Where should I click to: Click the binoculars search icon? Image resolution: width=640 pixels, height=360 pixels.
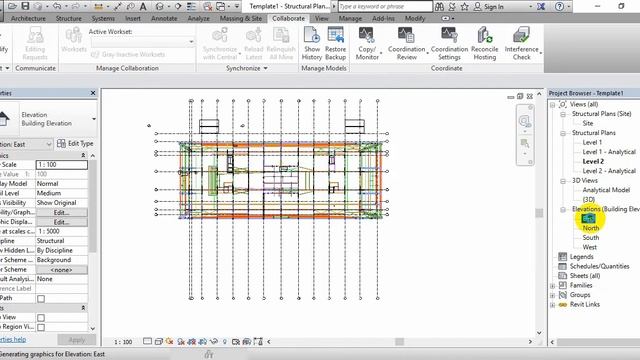(439, 7)
